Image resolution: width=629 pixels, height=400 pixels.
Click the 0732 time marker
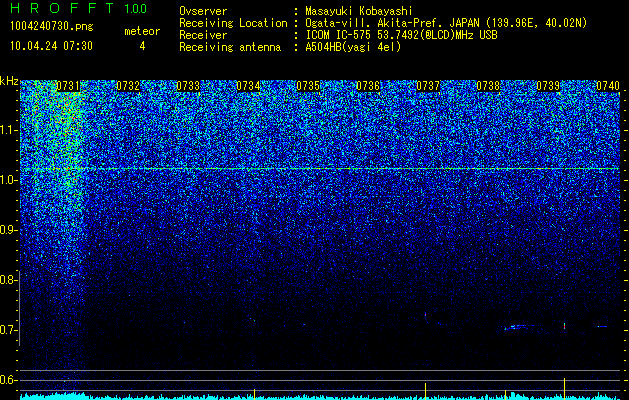pos(128,86)
